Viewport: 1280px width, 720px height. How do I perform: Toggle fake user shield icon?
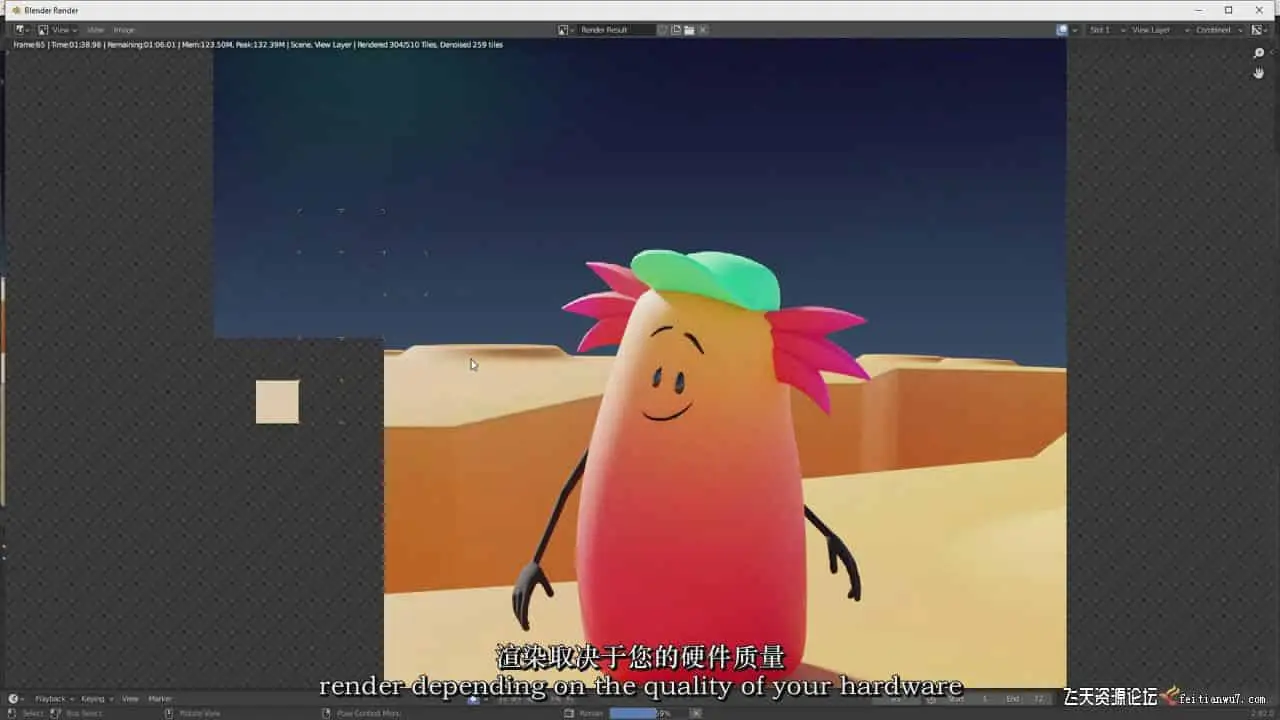(x=663, y=30)
